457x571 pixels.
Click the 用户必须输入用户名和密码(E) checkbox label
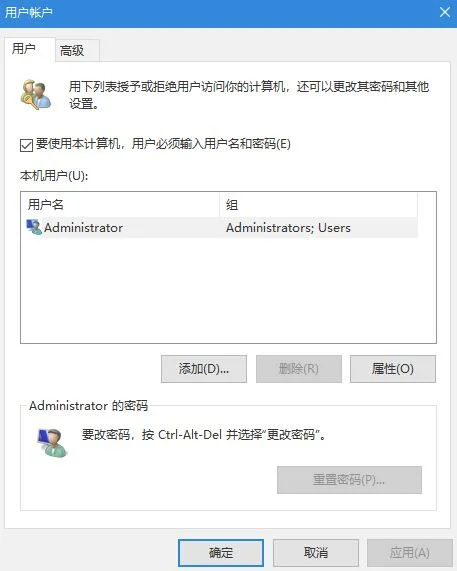click(163, 144)
